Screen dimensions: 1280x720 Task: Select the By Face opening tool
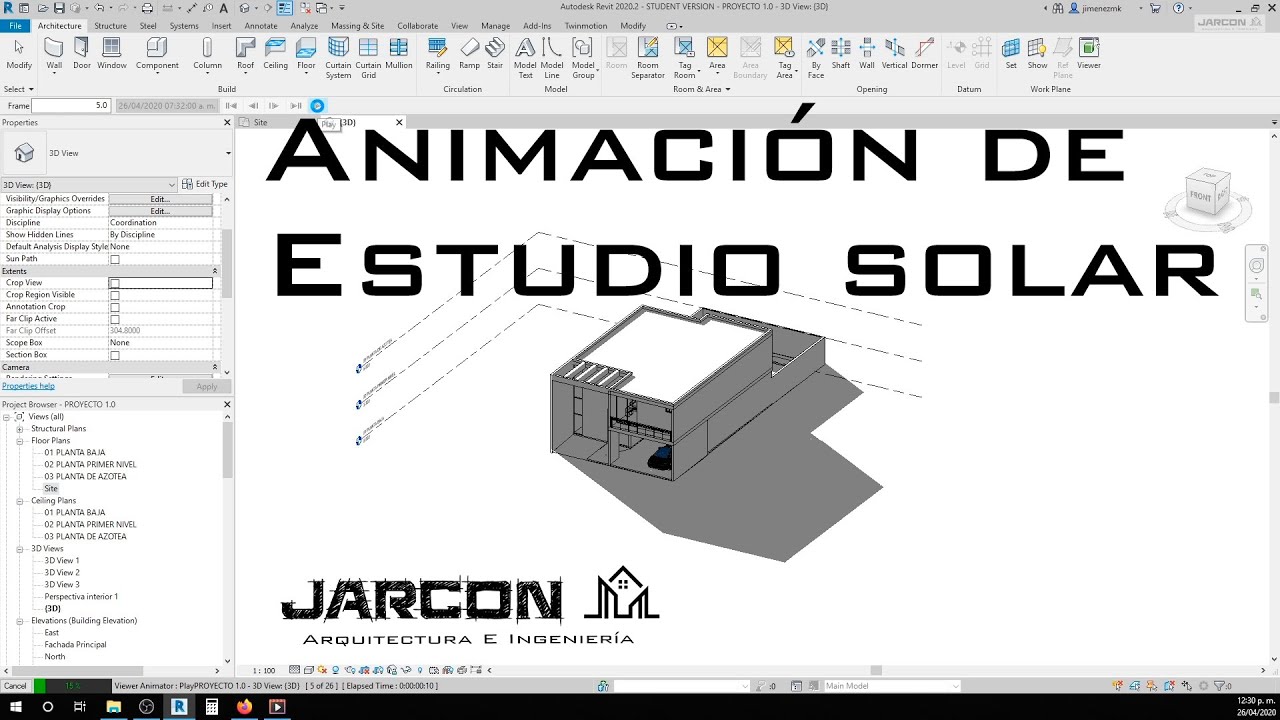pyautogui.click(x=816, y=57)
